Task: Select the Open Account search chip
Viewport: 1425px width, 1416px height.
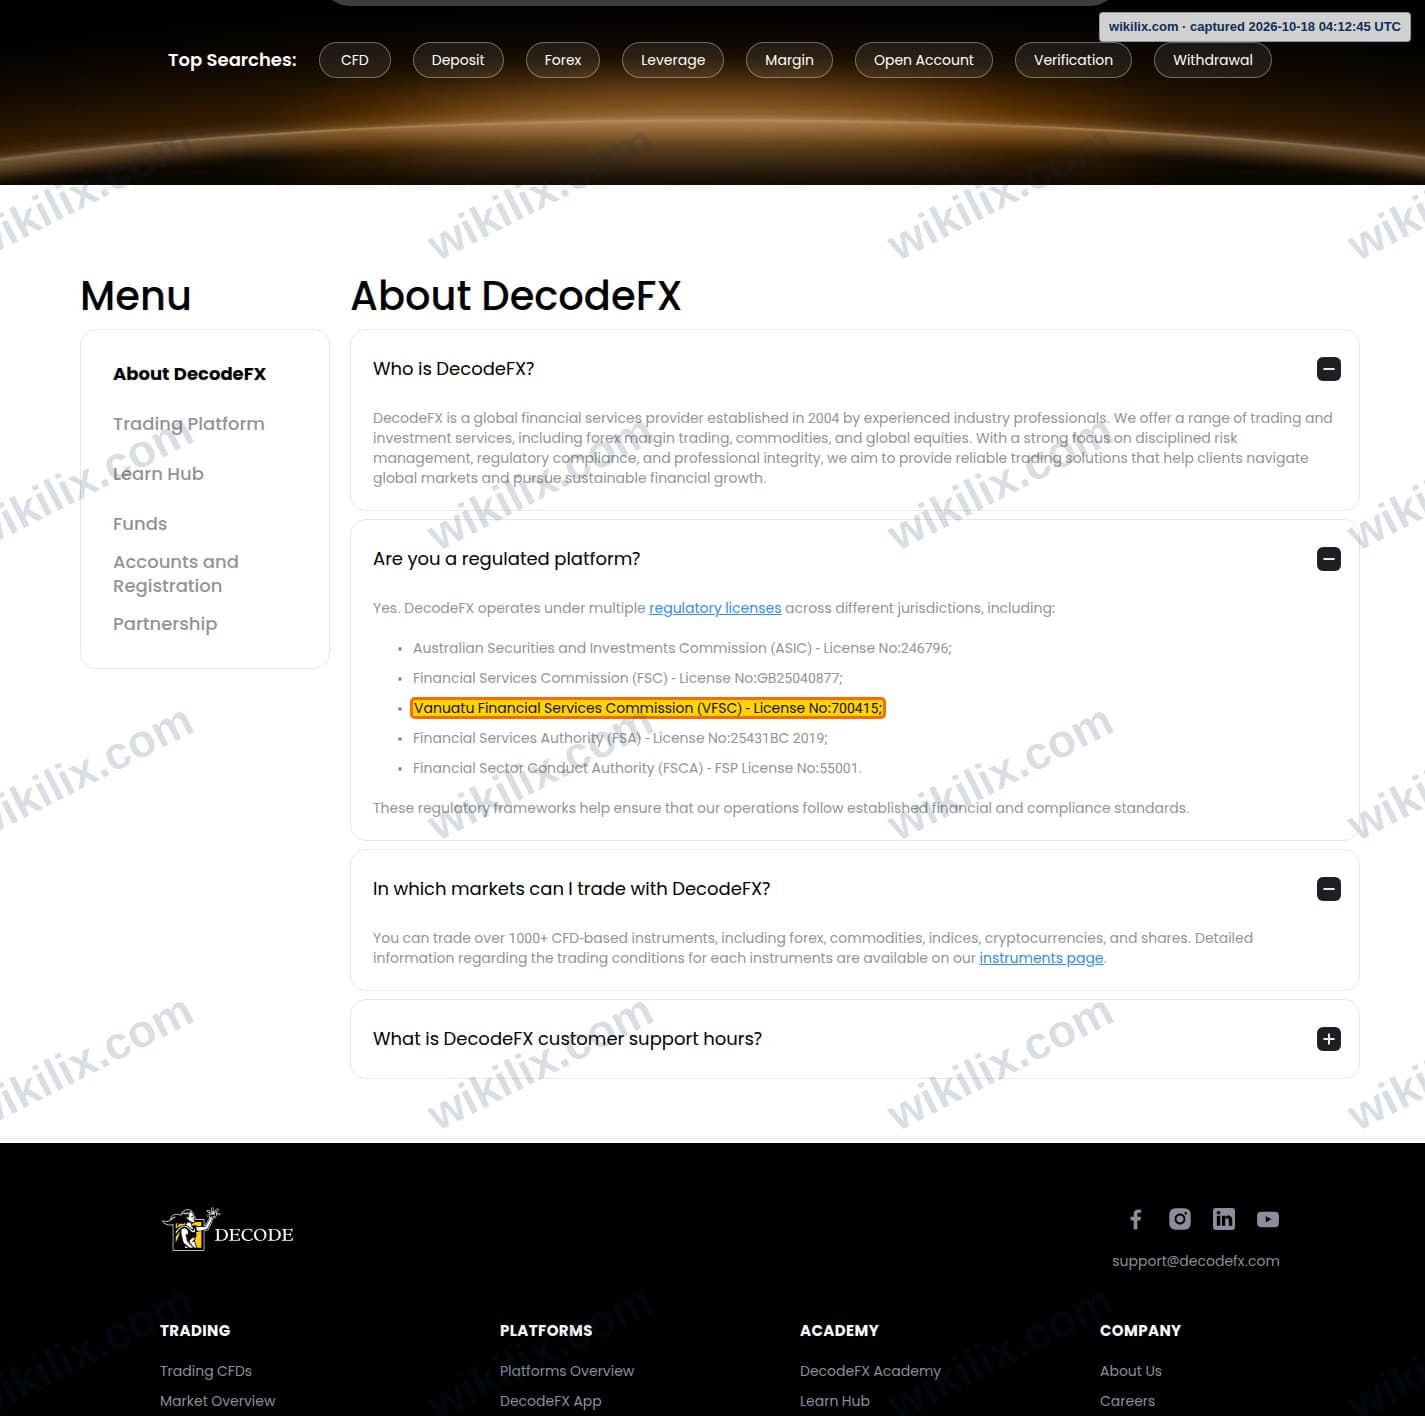Action: tap(923, 60)
